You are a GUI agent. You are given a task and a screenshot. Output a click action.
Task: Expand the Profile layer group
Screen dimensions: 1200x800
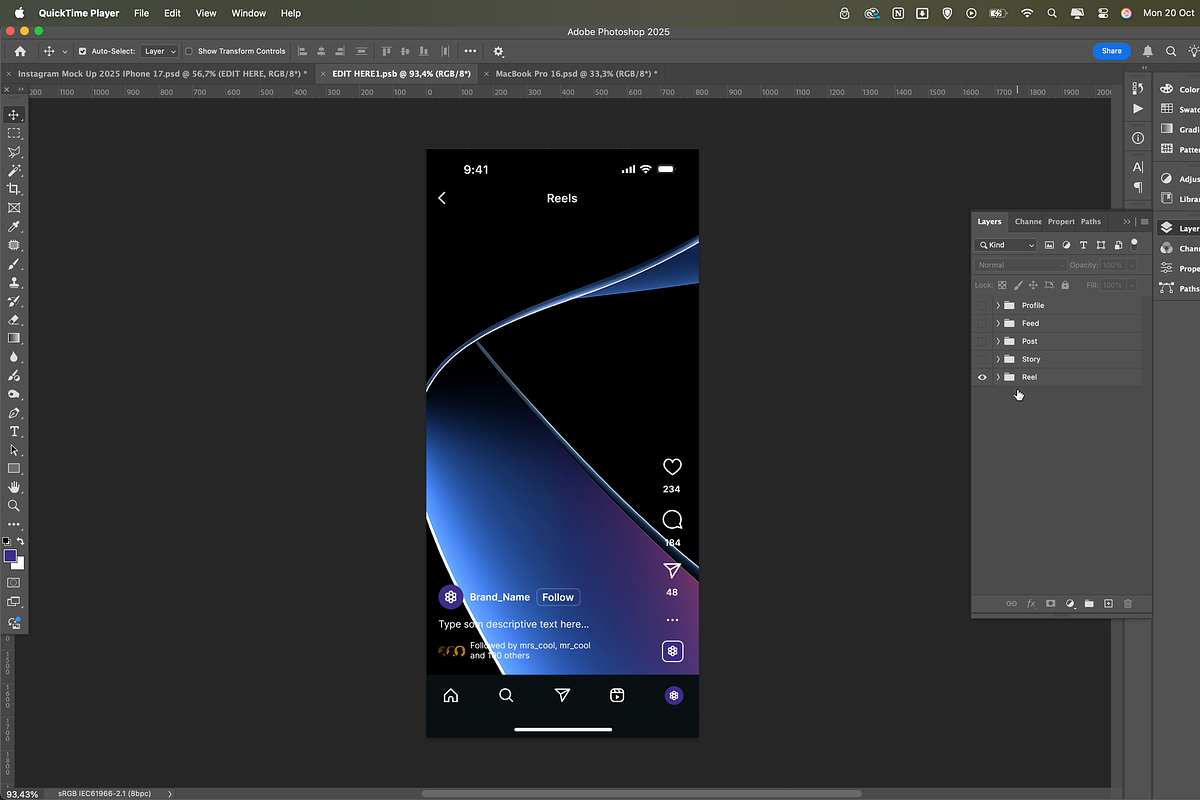click(x=997, y=305)
